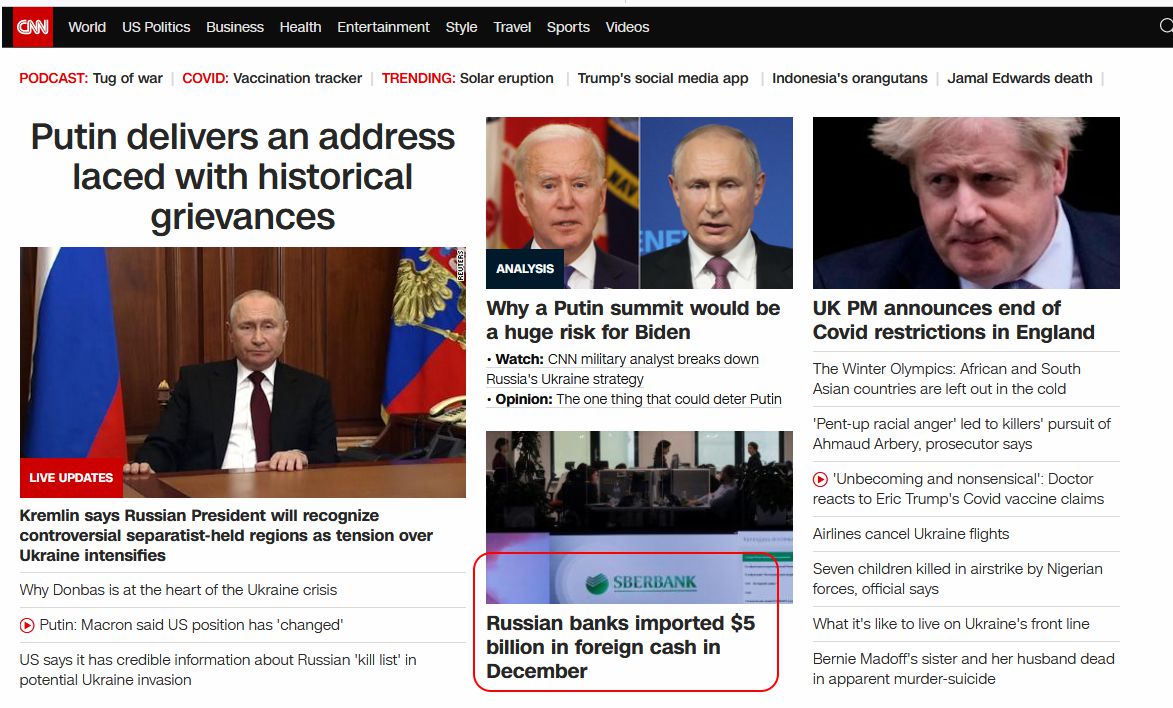Click the CNN logo icon
Image resolution: width=1173 pixels, height=708 pixels.
pyautogui.click(x=32, y=27)
